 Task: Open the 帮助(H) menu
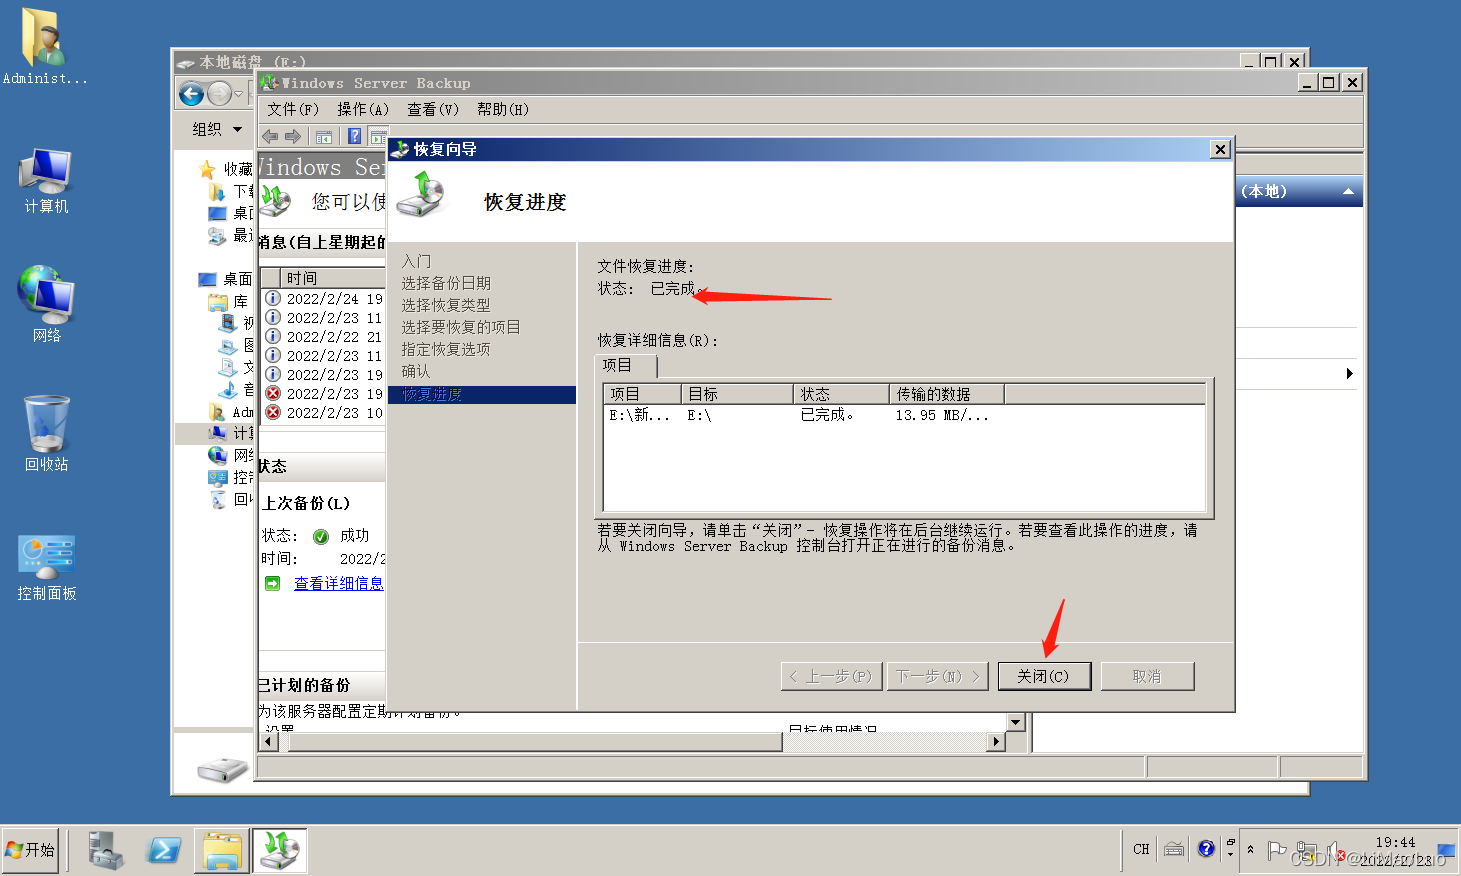502,109
